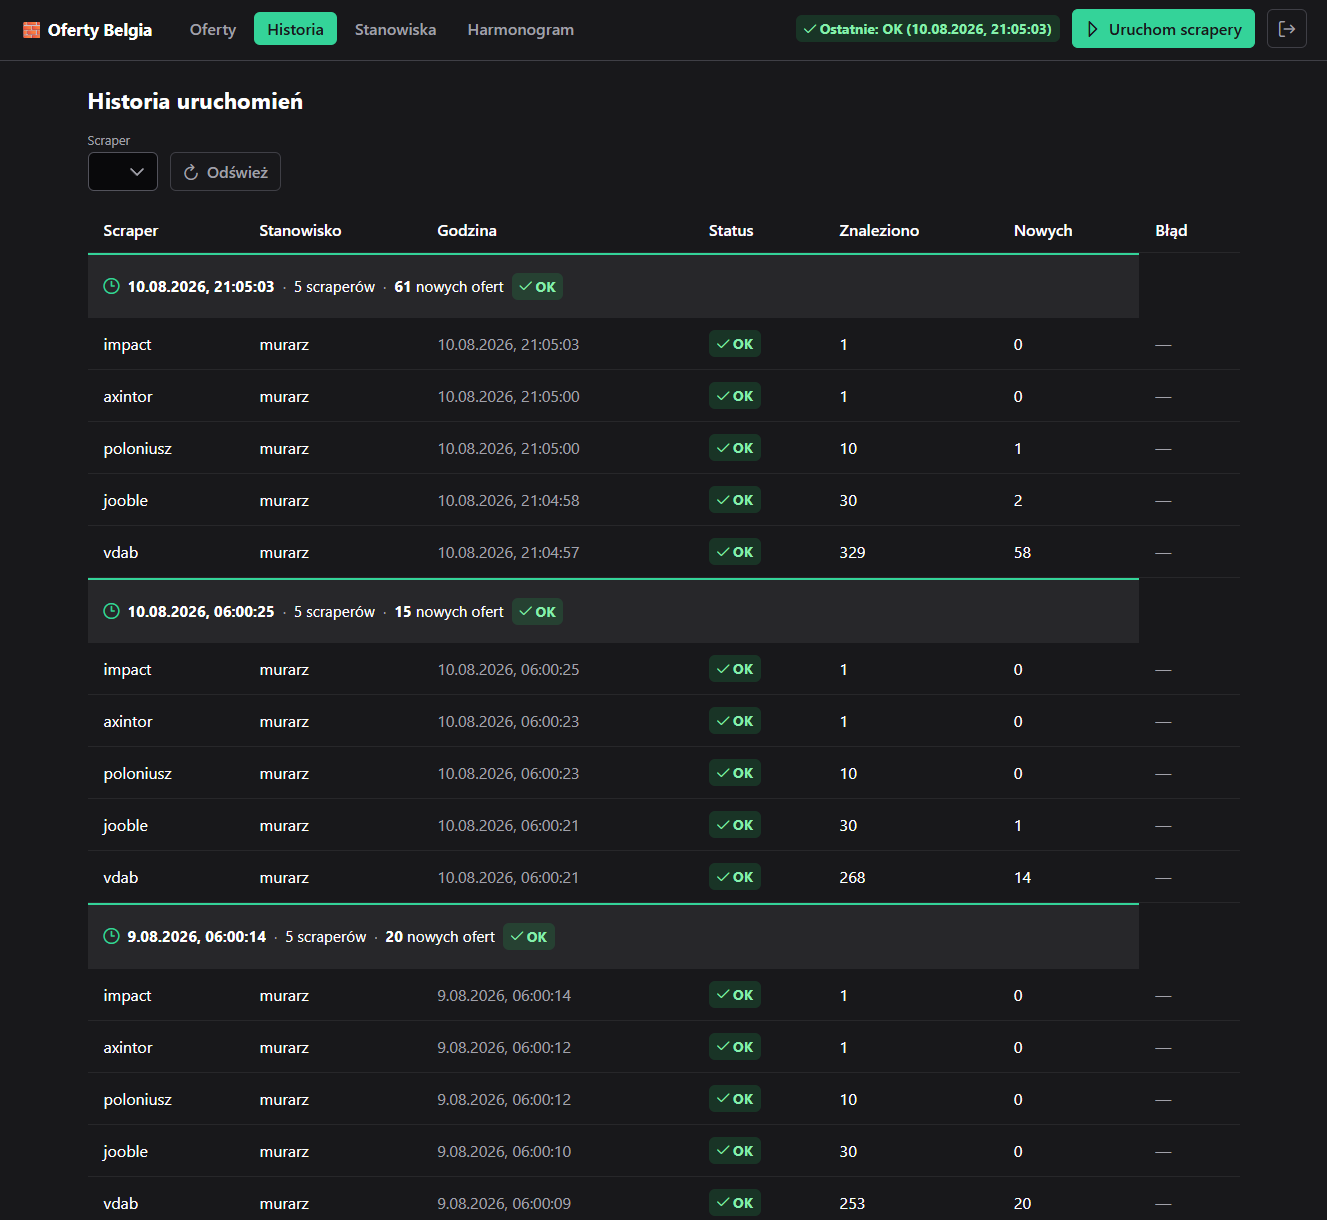
Task: Click the Stanowisko column header
Action: [x=300, y=230]
